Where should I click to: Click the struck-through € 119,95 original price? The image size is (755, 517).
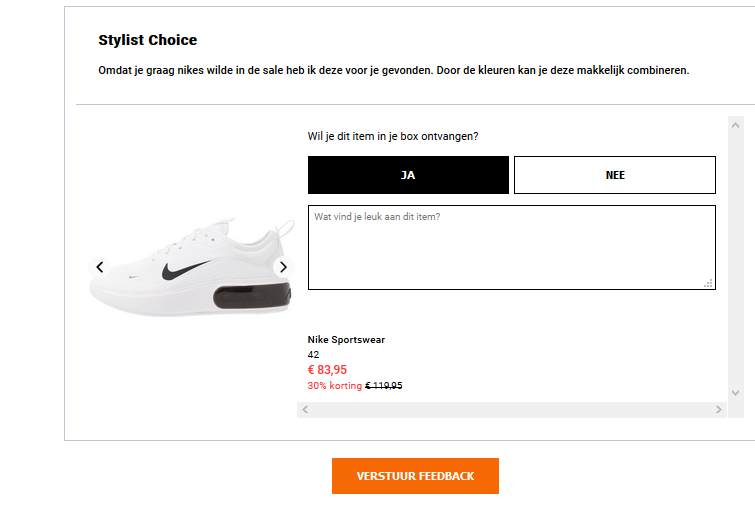384,386
